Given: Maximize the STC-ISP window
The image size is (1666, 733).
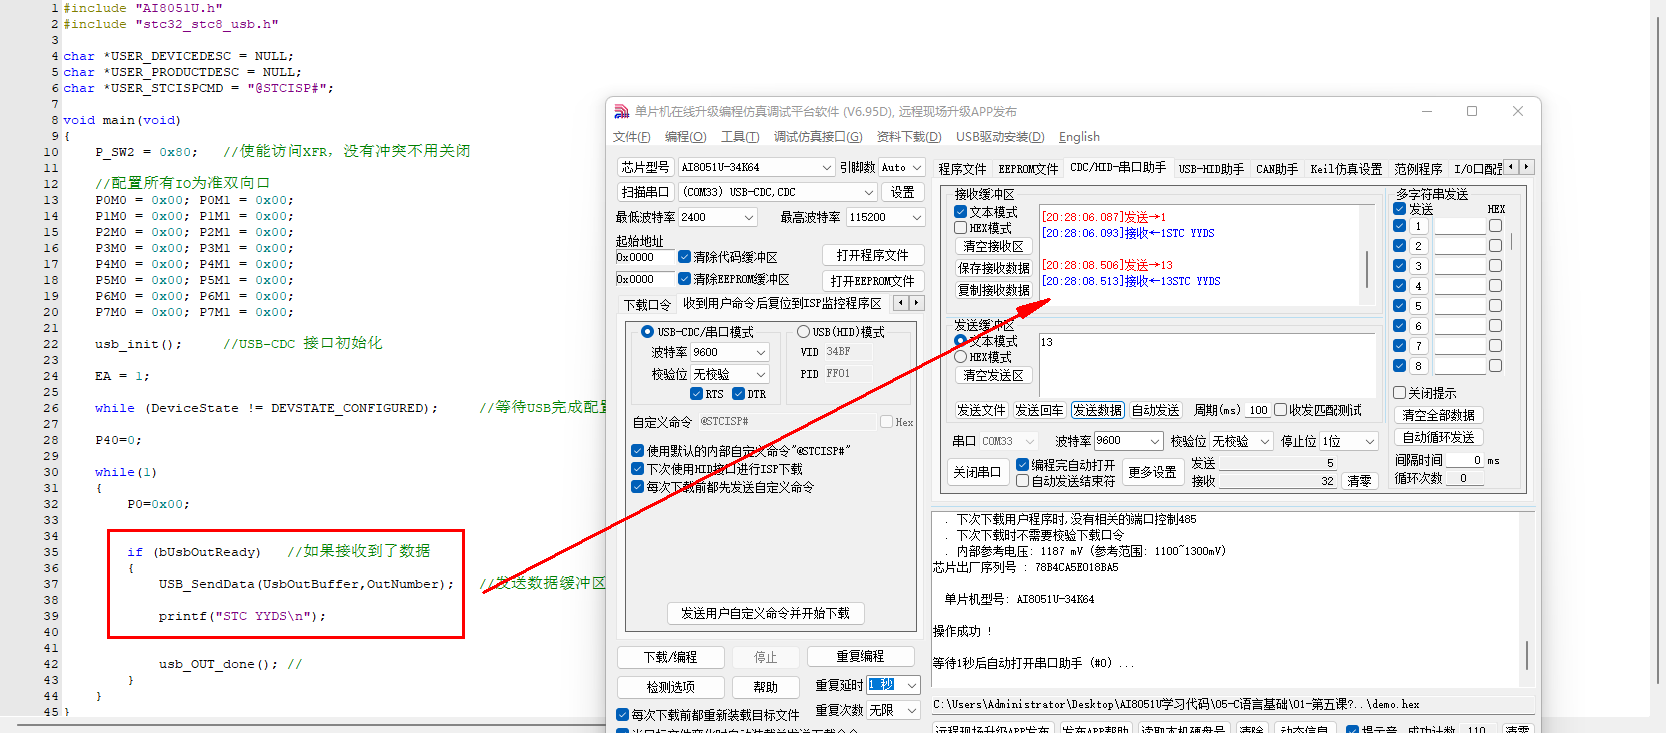Looking at the screenshot, I should click(1471, 111).
